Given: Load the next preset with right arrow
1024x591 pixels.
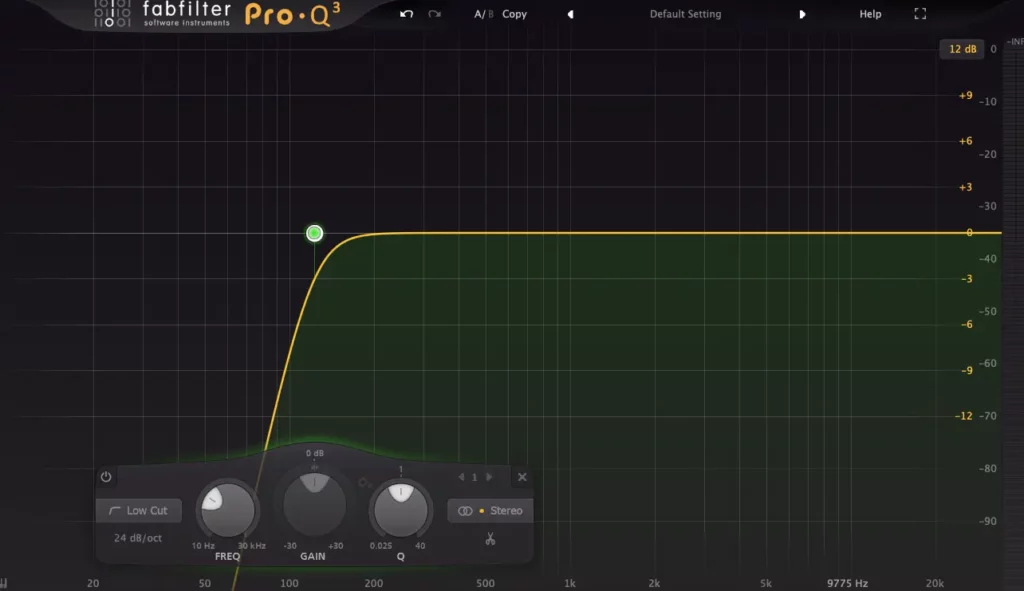Looking at the screenshot, I should 802,14.
